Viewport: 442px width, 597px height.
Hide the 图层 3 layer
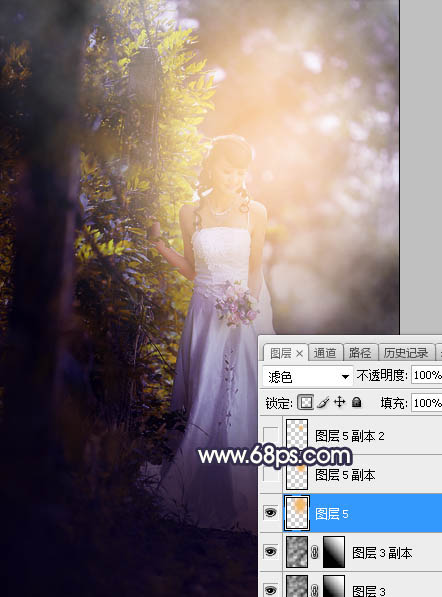[x=271, y=589]
